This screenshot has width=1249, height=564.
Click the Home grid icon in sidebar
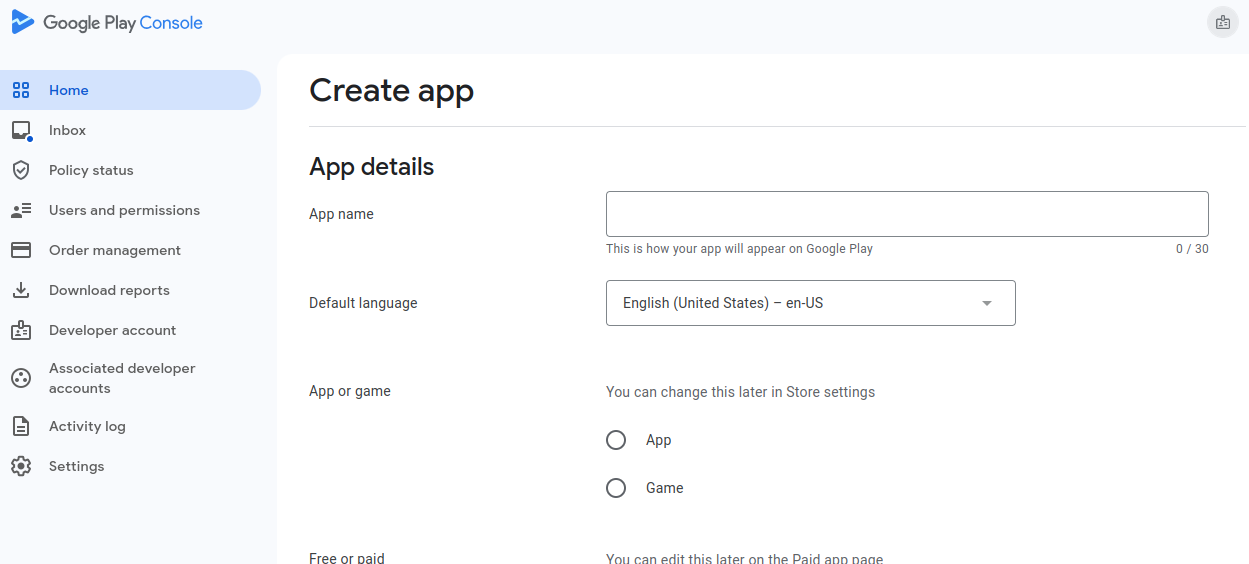coord(21,90)
